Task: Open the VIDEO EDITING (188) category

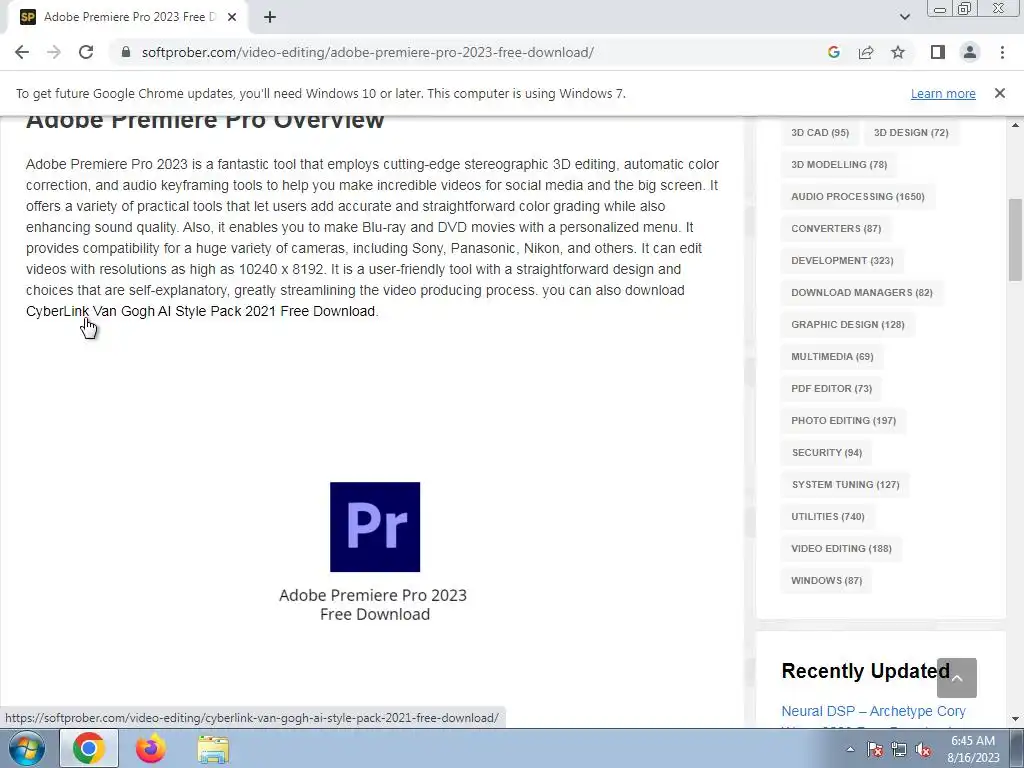Action: click(x=841, y=549)
